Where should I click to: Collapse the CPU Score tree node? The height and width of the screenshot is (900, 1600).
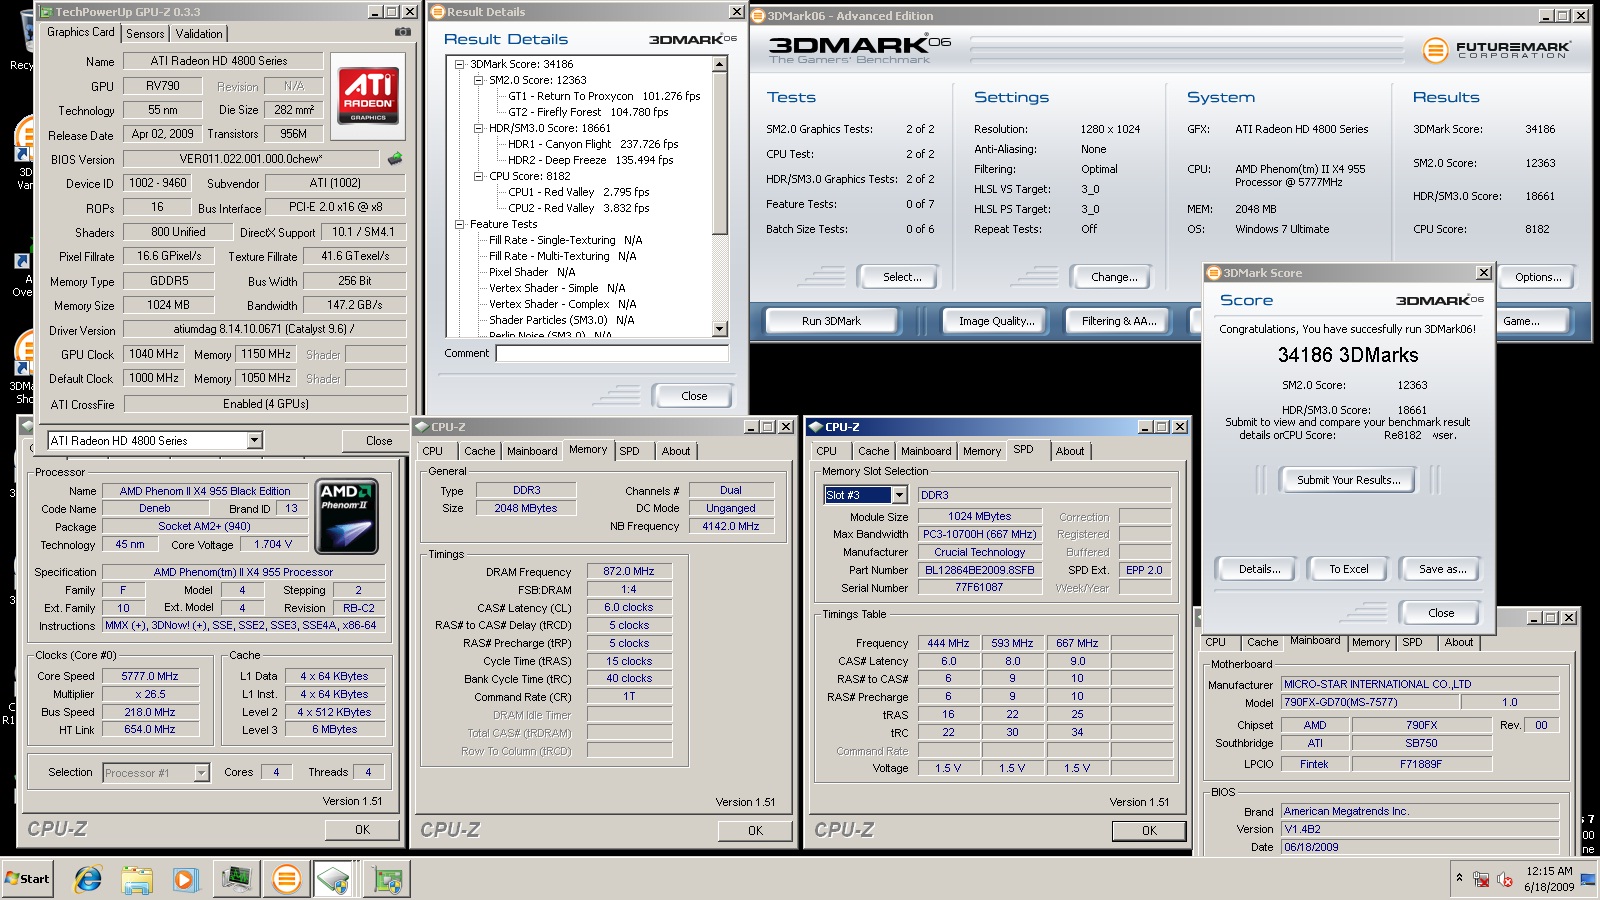(x=479, y=176)
